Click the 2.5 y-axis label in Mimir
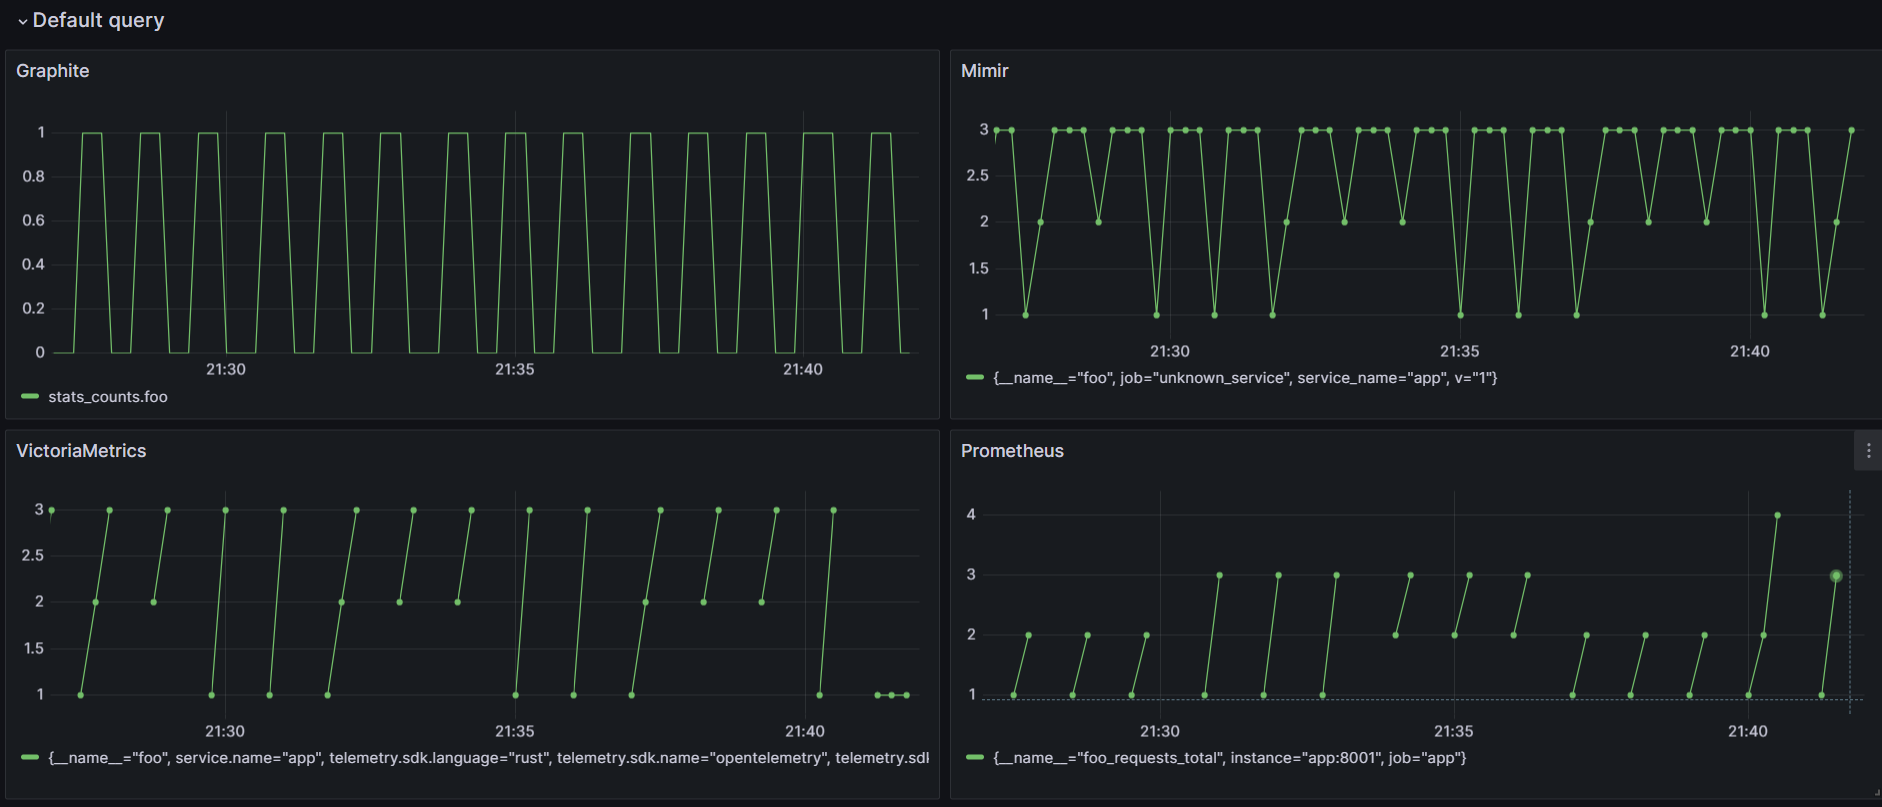 [977, 175]
